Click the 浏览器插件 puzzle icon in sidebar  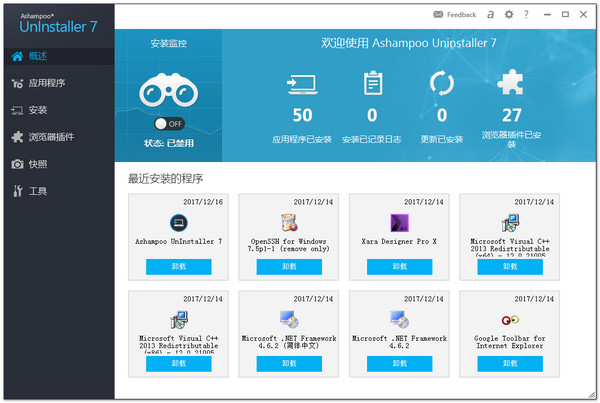point(17,137)
